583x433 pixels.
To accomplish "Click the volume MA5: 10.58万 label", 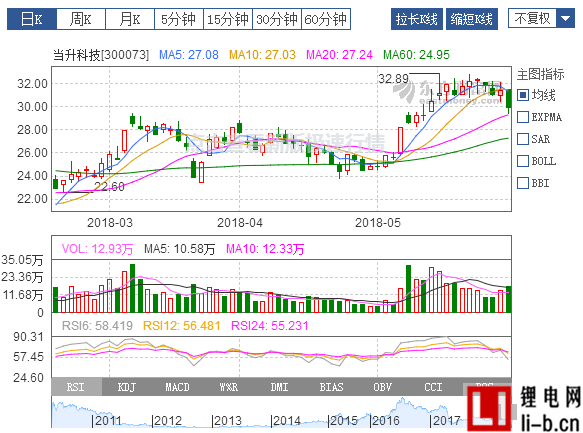I will (180, 249).
